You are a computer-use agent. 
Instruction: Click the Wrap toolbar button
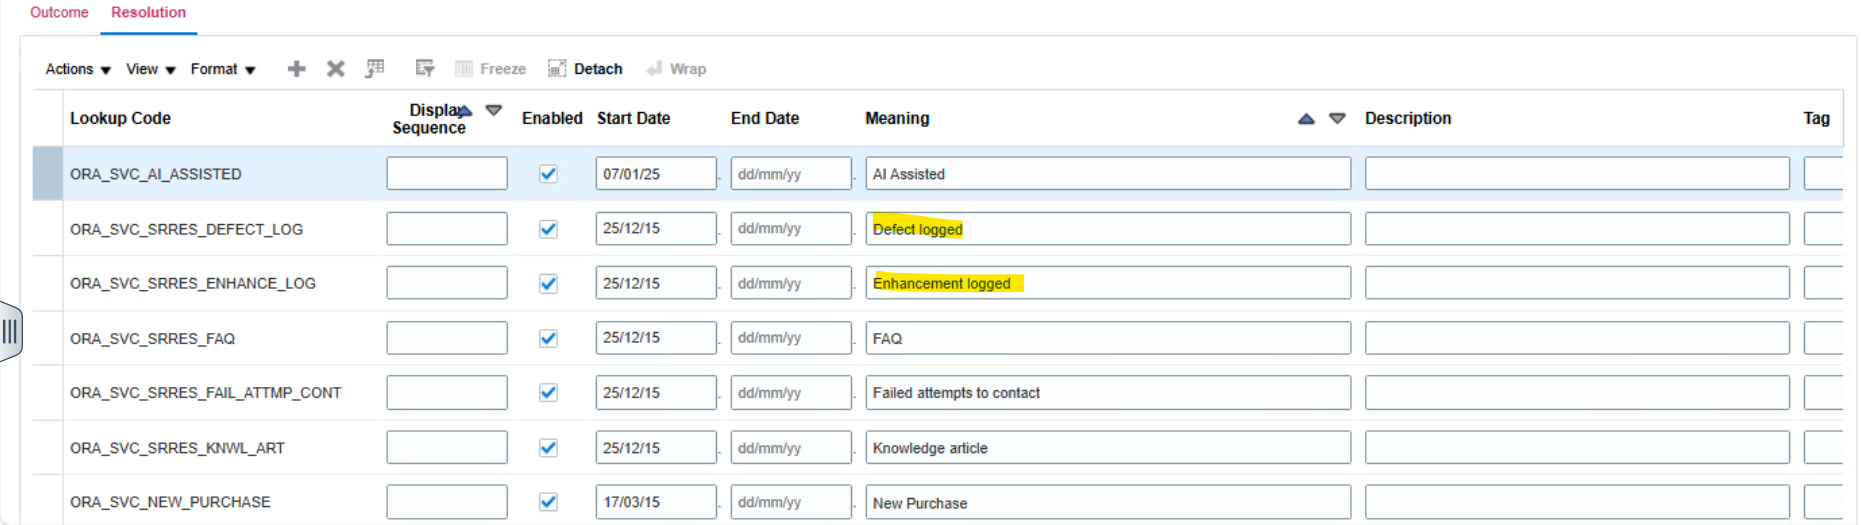pos(677,69)
